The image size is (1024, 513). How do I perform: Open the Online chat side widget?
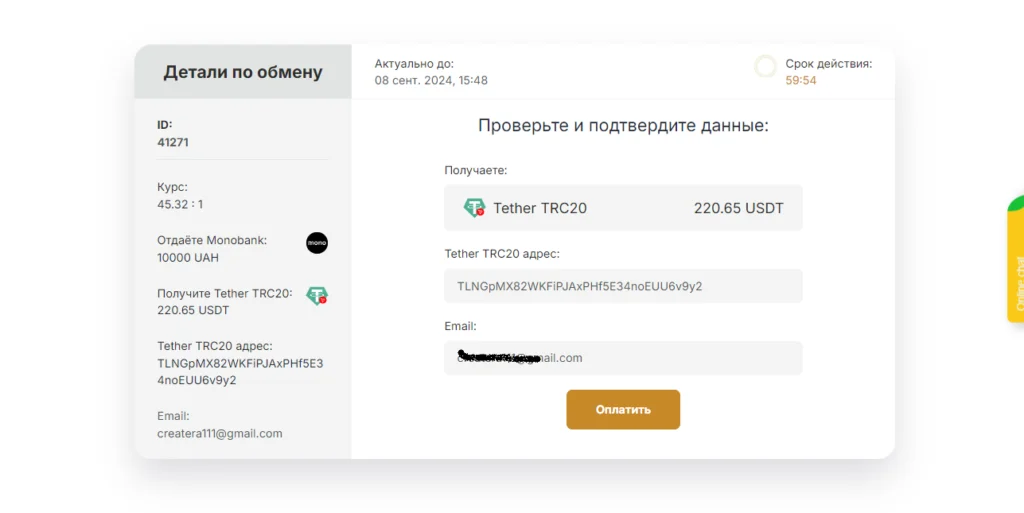[1016, 258]
